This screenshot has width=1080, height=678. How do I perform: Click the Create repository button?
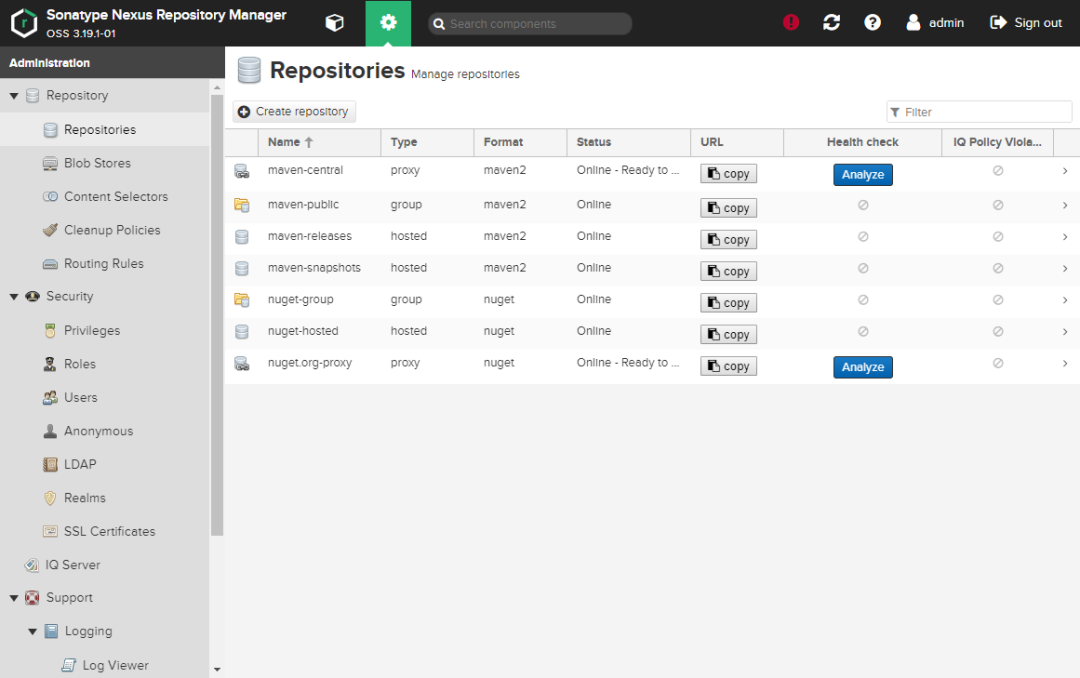(294, 112)
